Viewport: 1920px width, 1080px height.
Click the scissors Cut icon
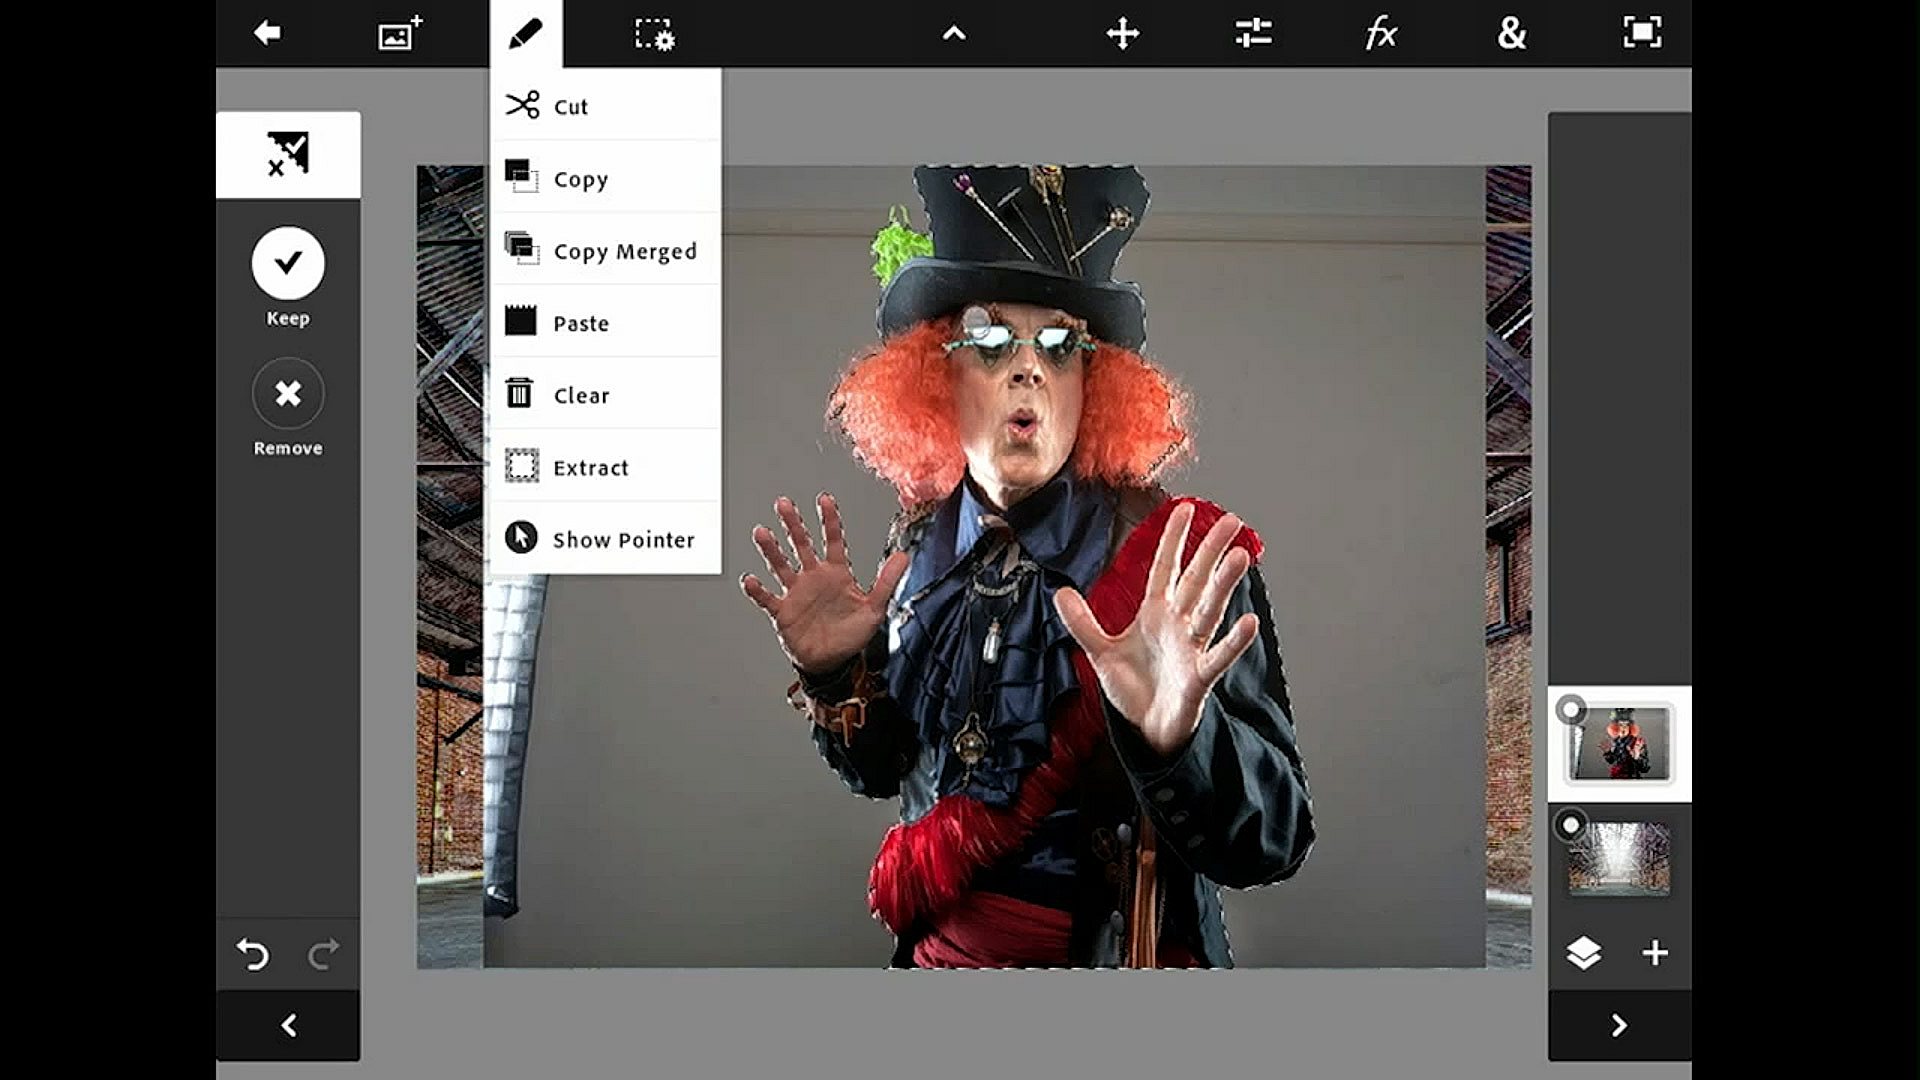click(x=521, y=104)
